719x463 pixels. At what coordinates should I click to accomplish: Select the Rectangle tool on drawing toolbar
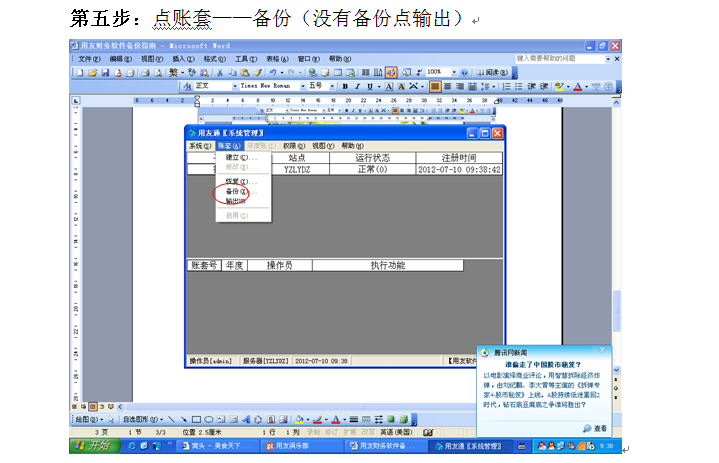(196, 419)
